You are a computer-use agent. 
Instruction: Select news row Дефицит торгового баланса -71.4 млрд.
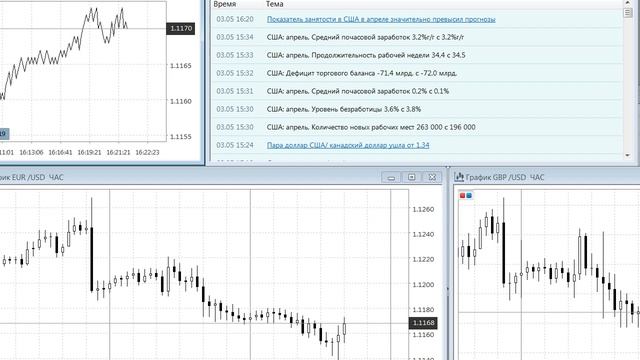(x=417, y=73)
